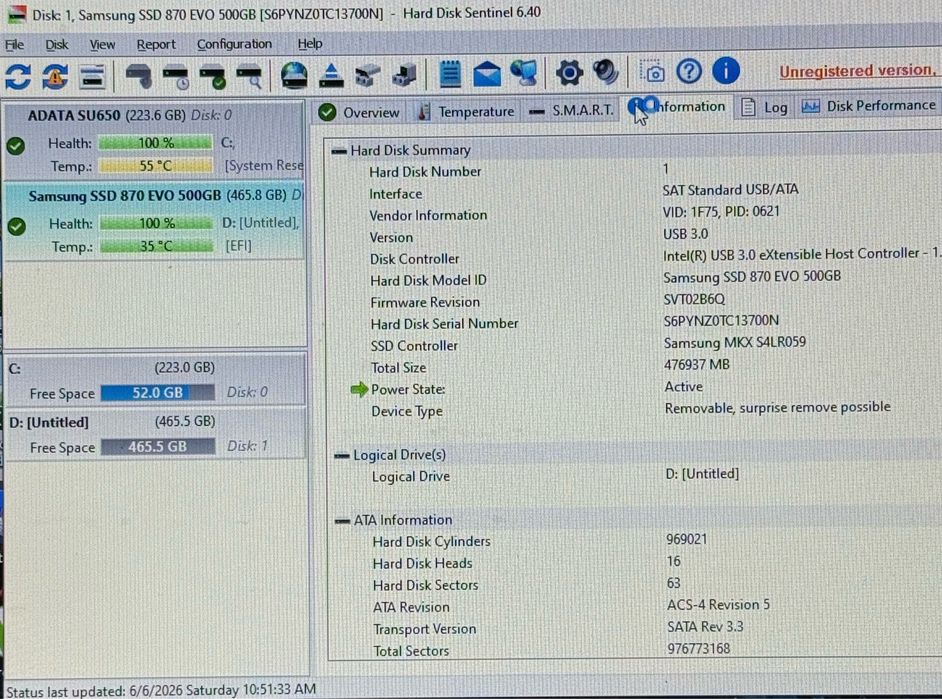This screenshot has width=942, height=699.
Task: Collapse the Hard Disk Summary section
Action: click(x=339, y=151)
